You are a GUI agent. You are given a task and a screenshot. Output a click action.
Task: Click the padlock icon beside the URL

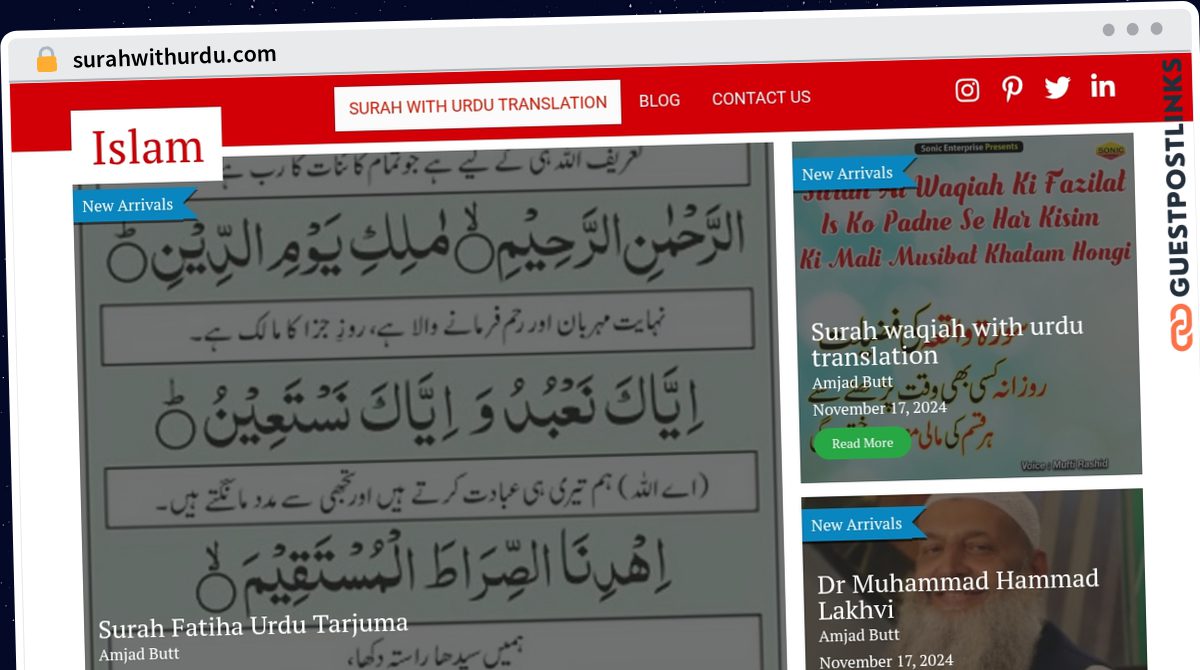tap(47, 60)
